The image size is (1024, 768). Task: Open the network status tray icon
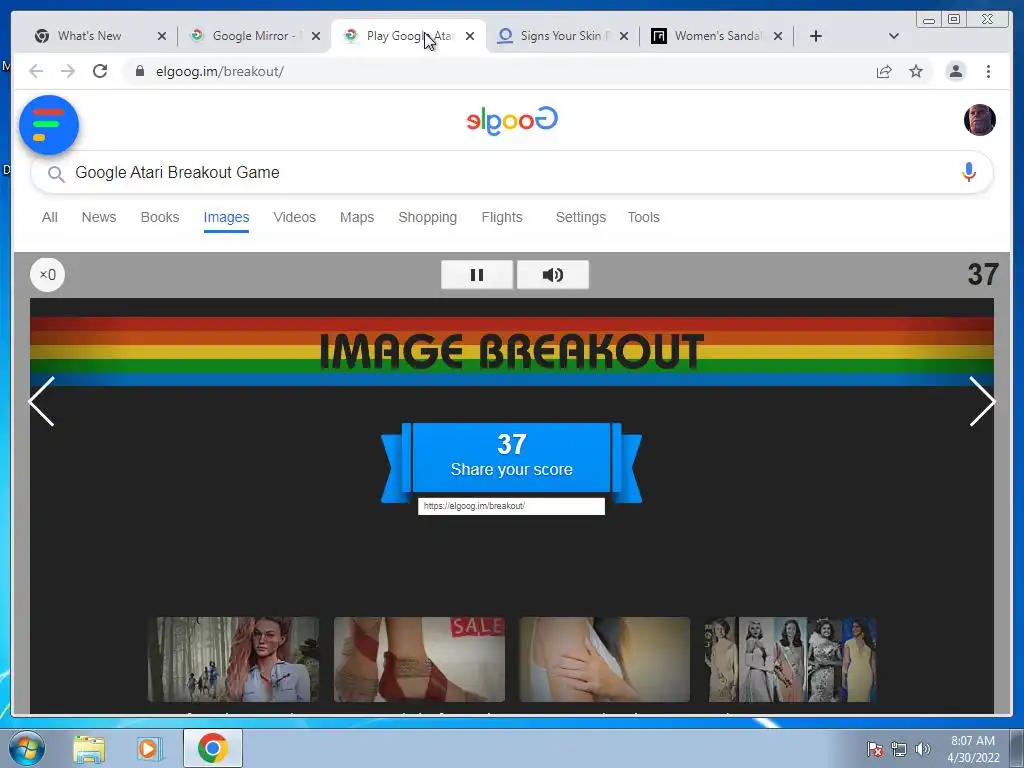click(x=899, y=749)
